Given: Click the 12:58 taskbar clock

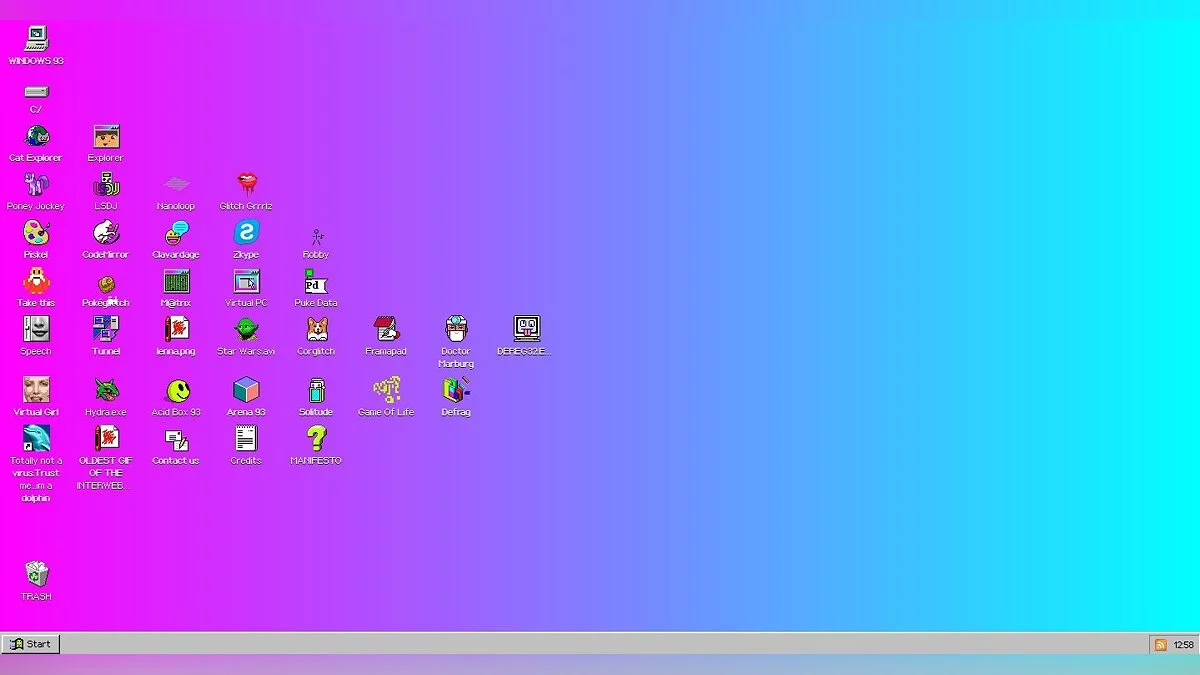Looking at the screenshot, I should coord(1184,645).
